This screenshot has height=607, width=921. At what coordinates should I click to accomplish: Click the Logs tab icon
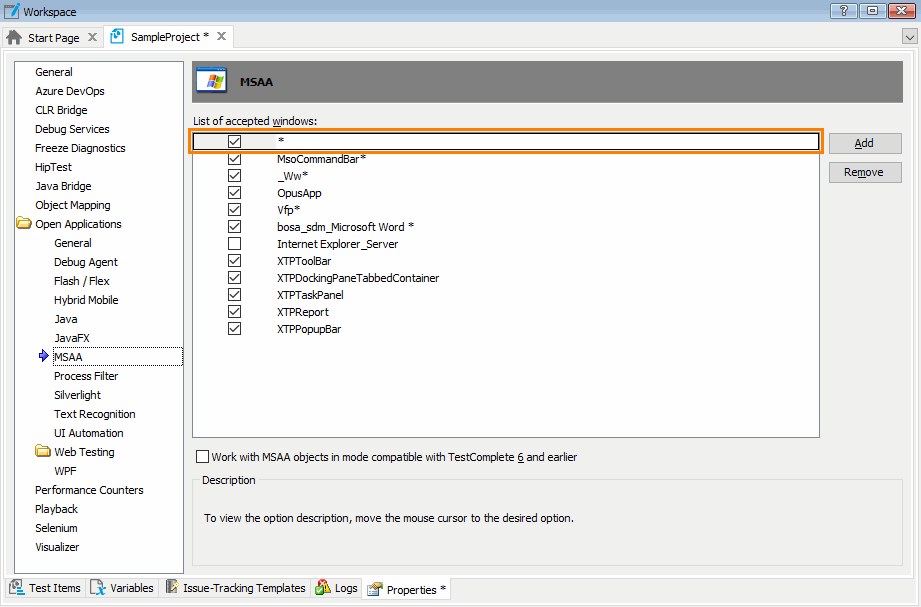point(323,588)
